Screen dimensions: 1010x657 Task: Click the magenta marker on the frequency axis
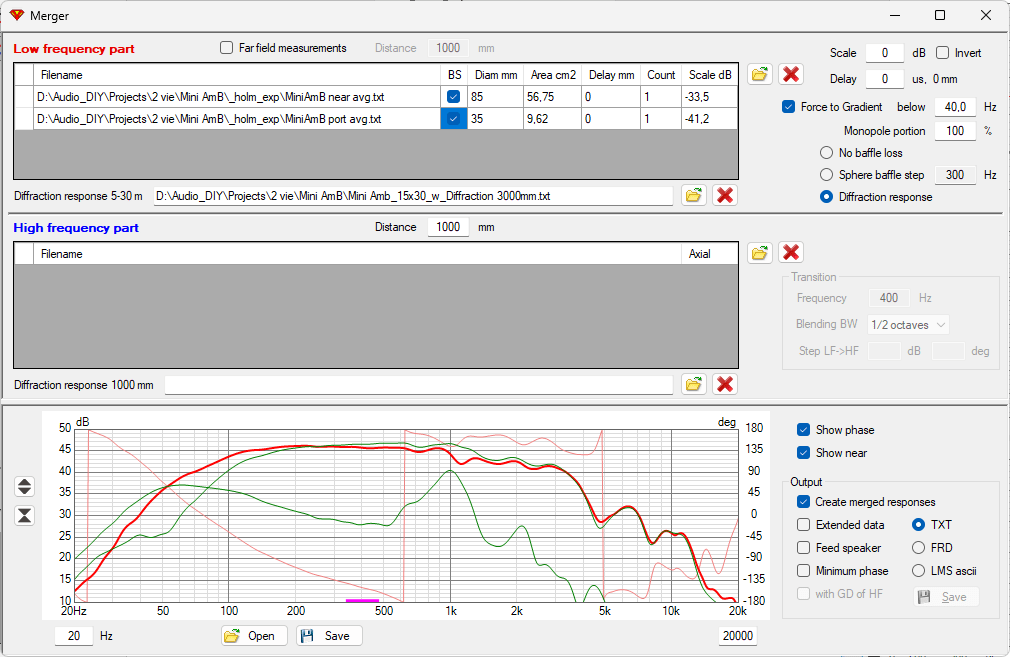coord(362,601)
